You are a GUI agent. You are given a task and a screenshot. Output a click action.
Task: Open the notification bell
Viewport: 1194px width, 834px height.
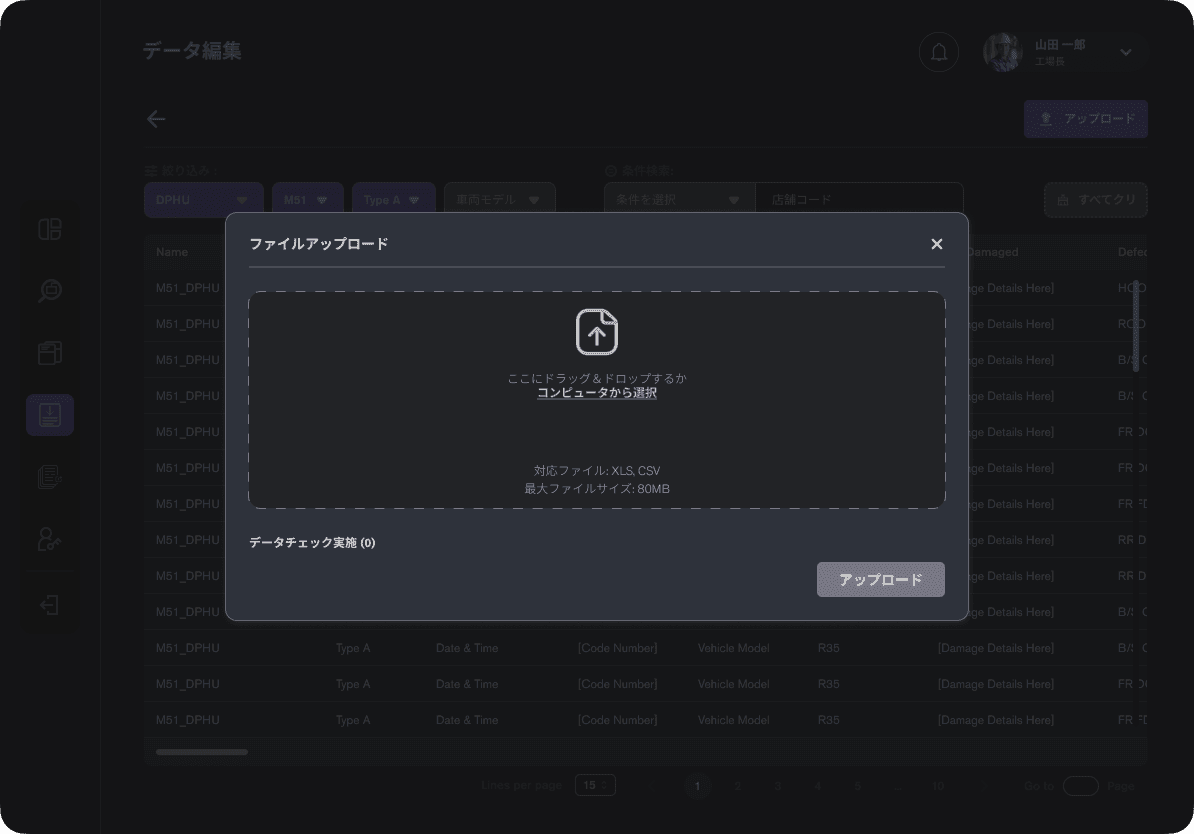pos(938,51)
